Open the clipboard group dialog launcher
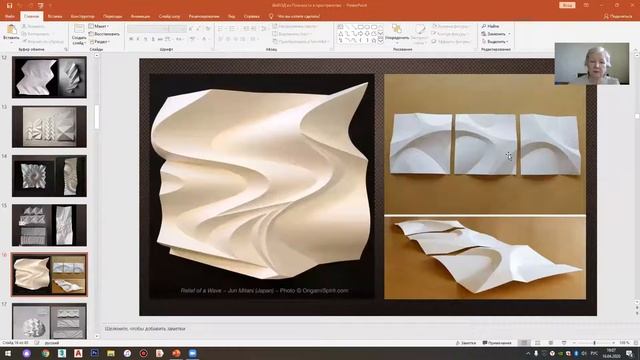The width and height of the screenshot is (640, 360). tap(66, 49)
